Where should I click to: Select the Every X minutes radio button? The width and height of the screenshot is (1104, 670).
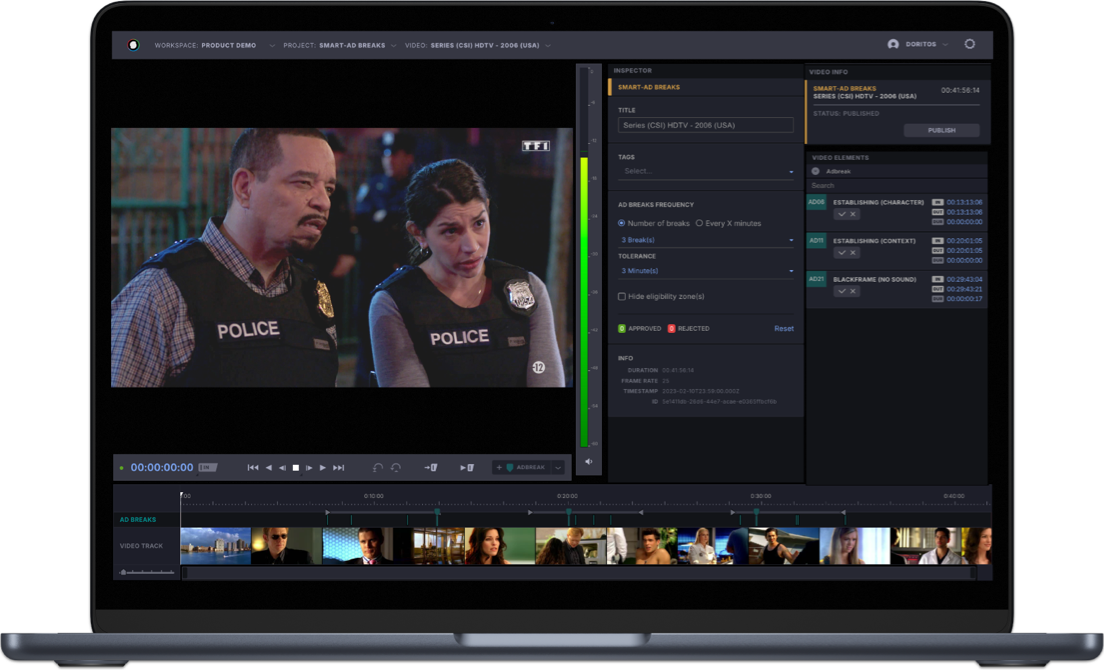[699, 223]
